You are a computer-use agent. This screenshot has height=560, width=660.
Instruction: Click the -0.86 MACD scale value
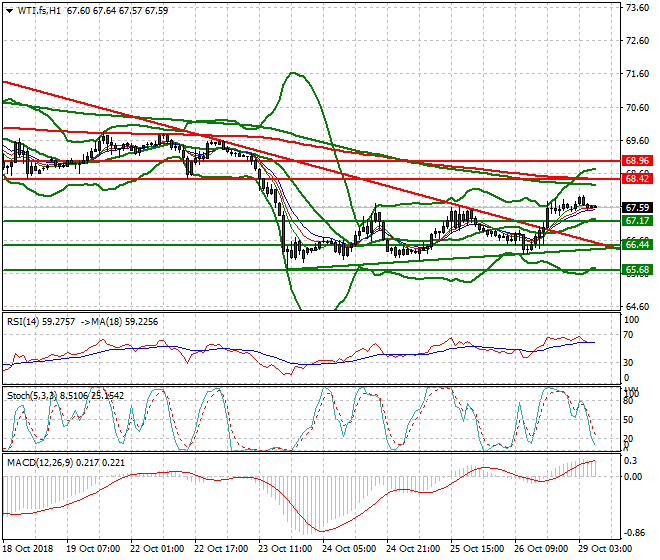tap(634, 533)
